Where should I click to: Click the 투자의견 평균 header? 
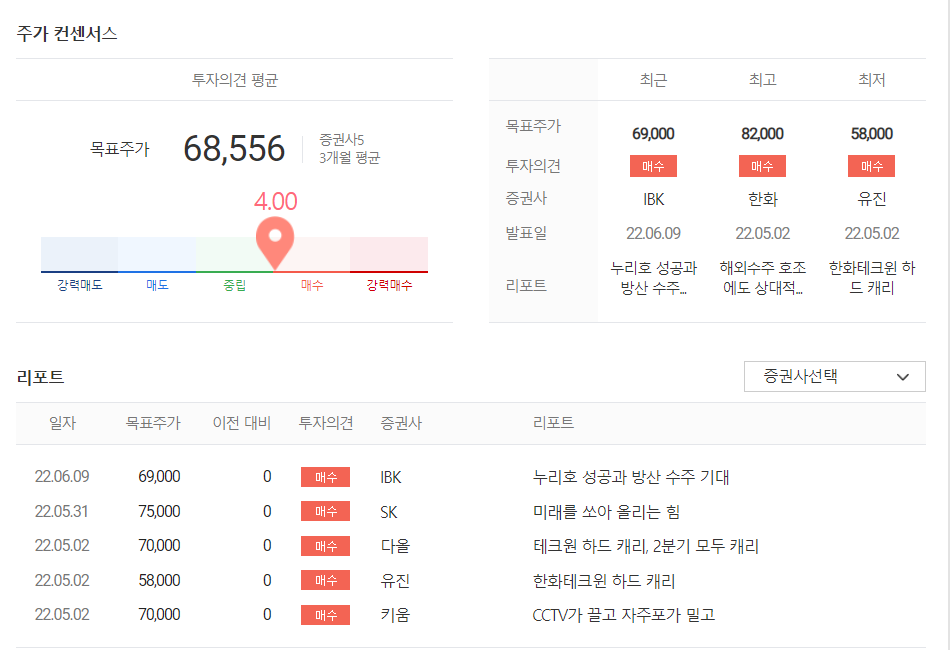click(x=234, y=80)
